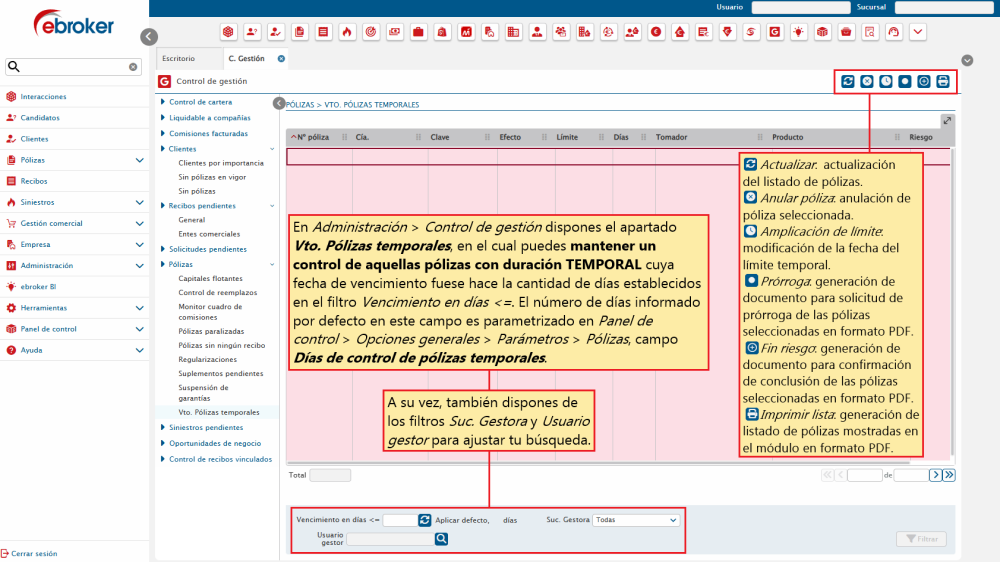Click the euro coin icon in top toolbar
The height and width of the screenshot is (562, 1000).
click(656, 32)
